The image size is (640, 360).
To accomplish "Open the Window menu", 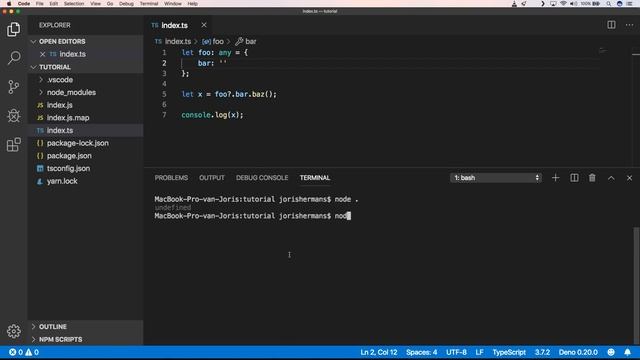I will tap(173, 3).
